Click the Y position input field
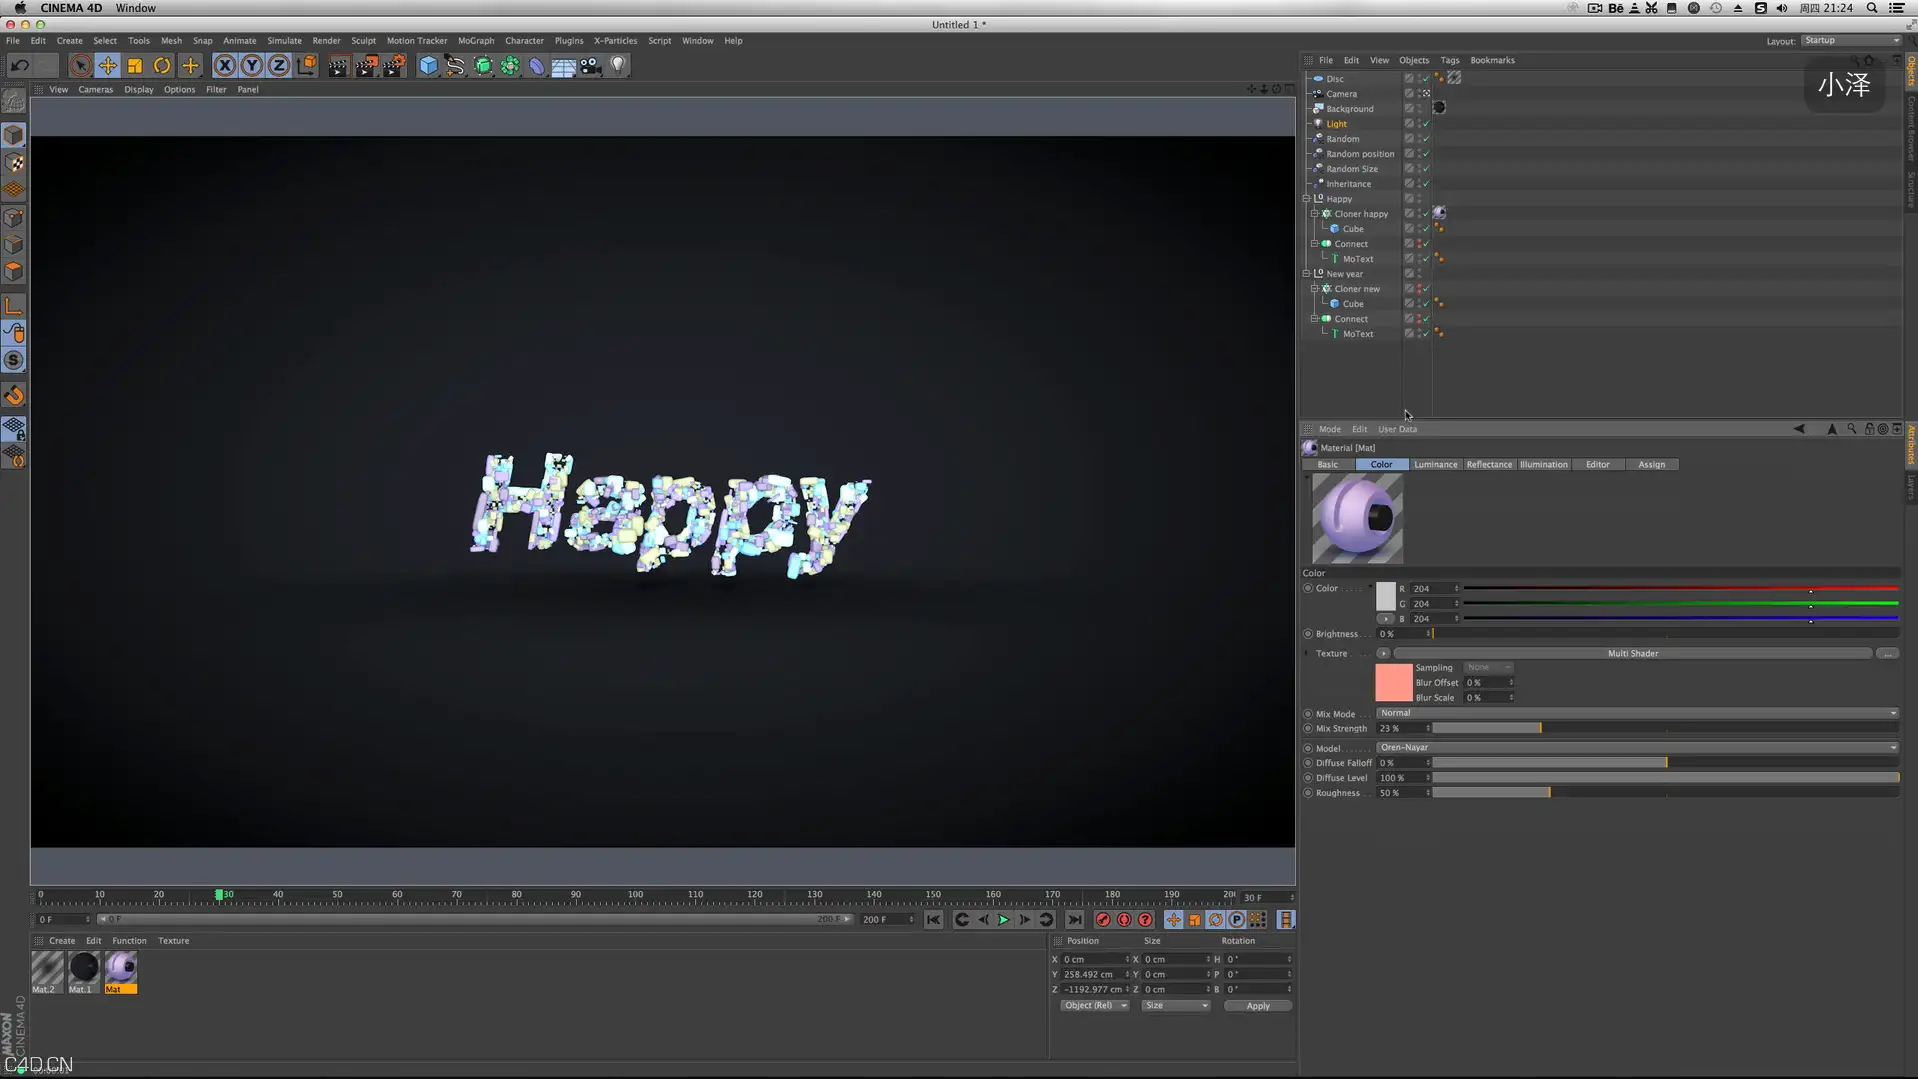Screen dimensions: 1918x1079 coord(1095,975)
